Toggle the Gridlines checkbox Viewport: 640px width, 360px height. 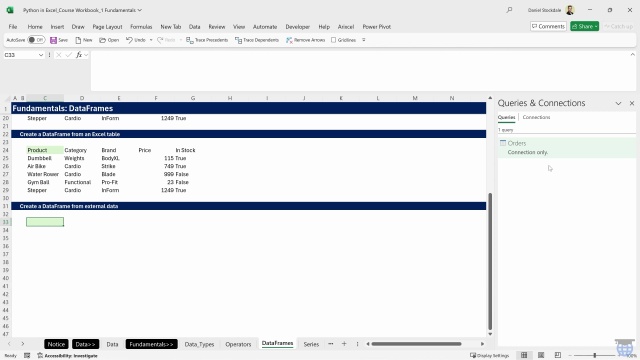click(333, 40)
